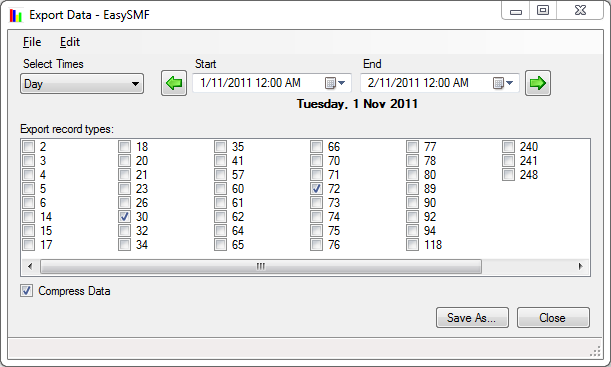Click the record list scroll left arrow
This screenshot has width=611, height=367.
point(30,266)
